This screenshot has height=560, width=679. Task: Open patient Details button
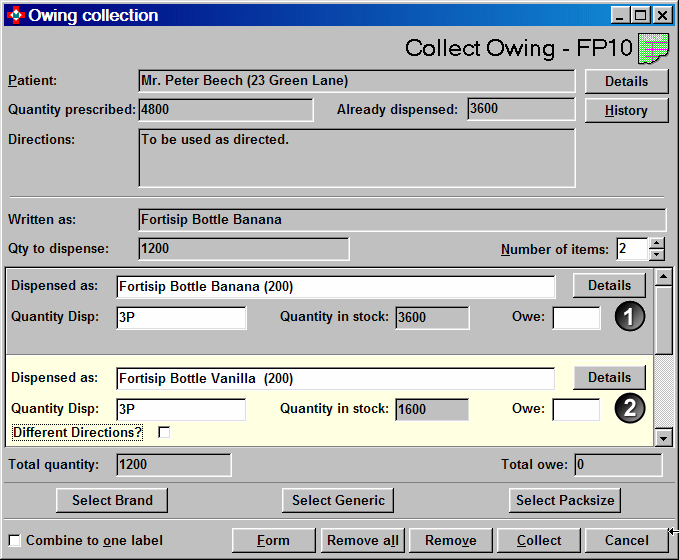point(626,81)
